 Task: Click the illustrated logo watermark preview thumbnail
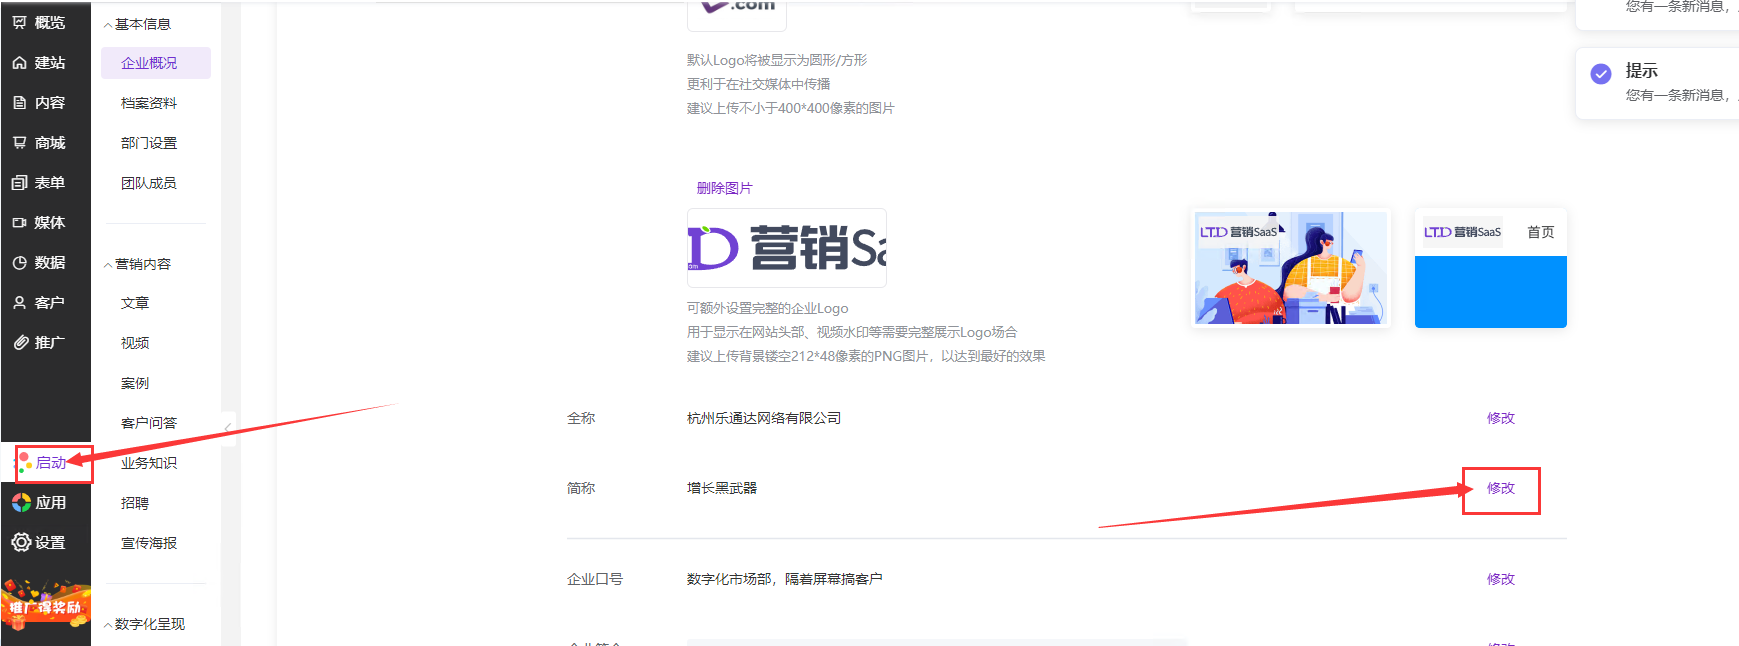point(1291,268)
